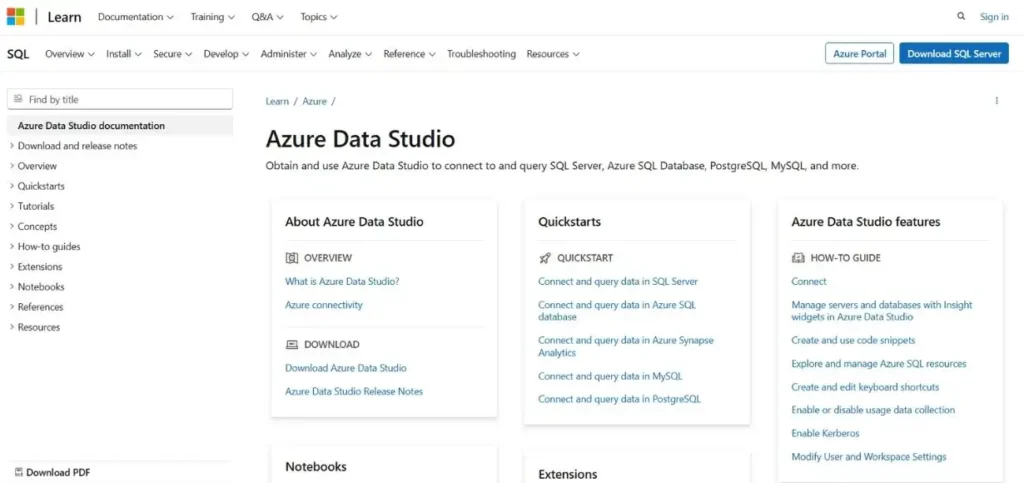1024x483 pixels.
Task: Click the Sign in link
Action: click(994, 17)
